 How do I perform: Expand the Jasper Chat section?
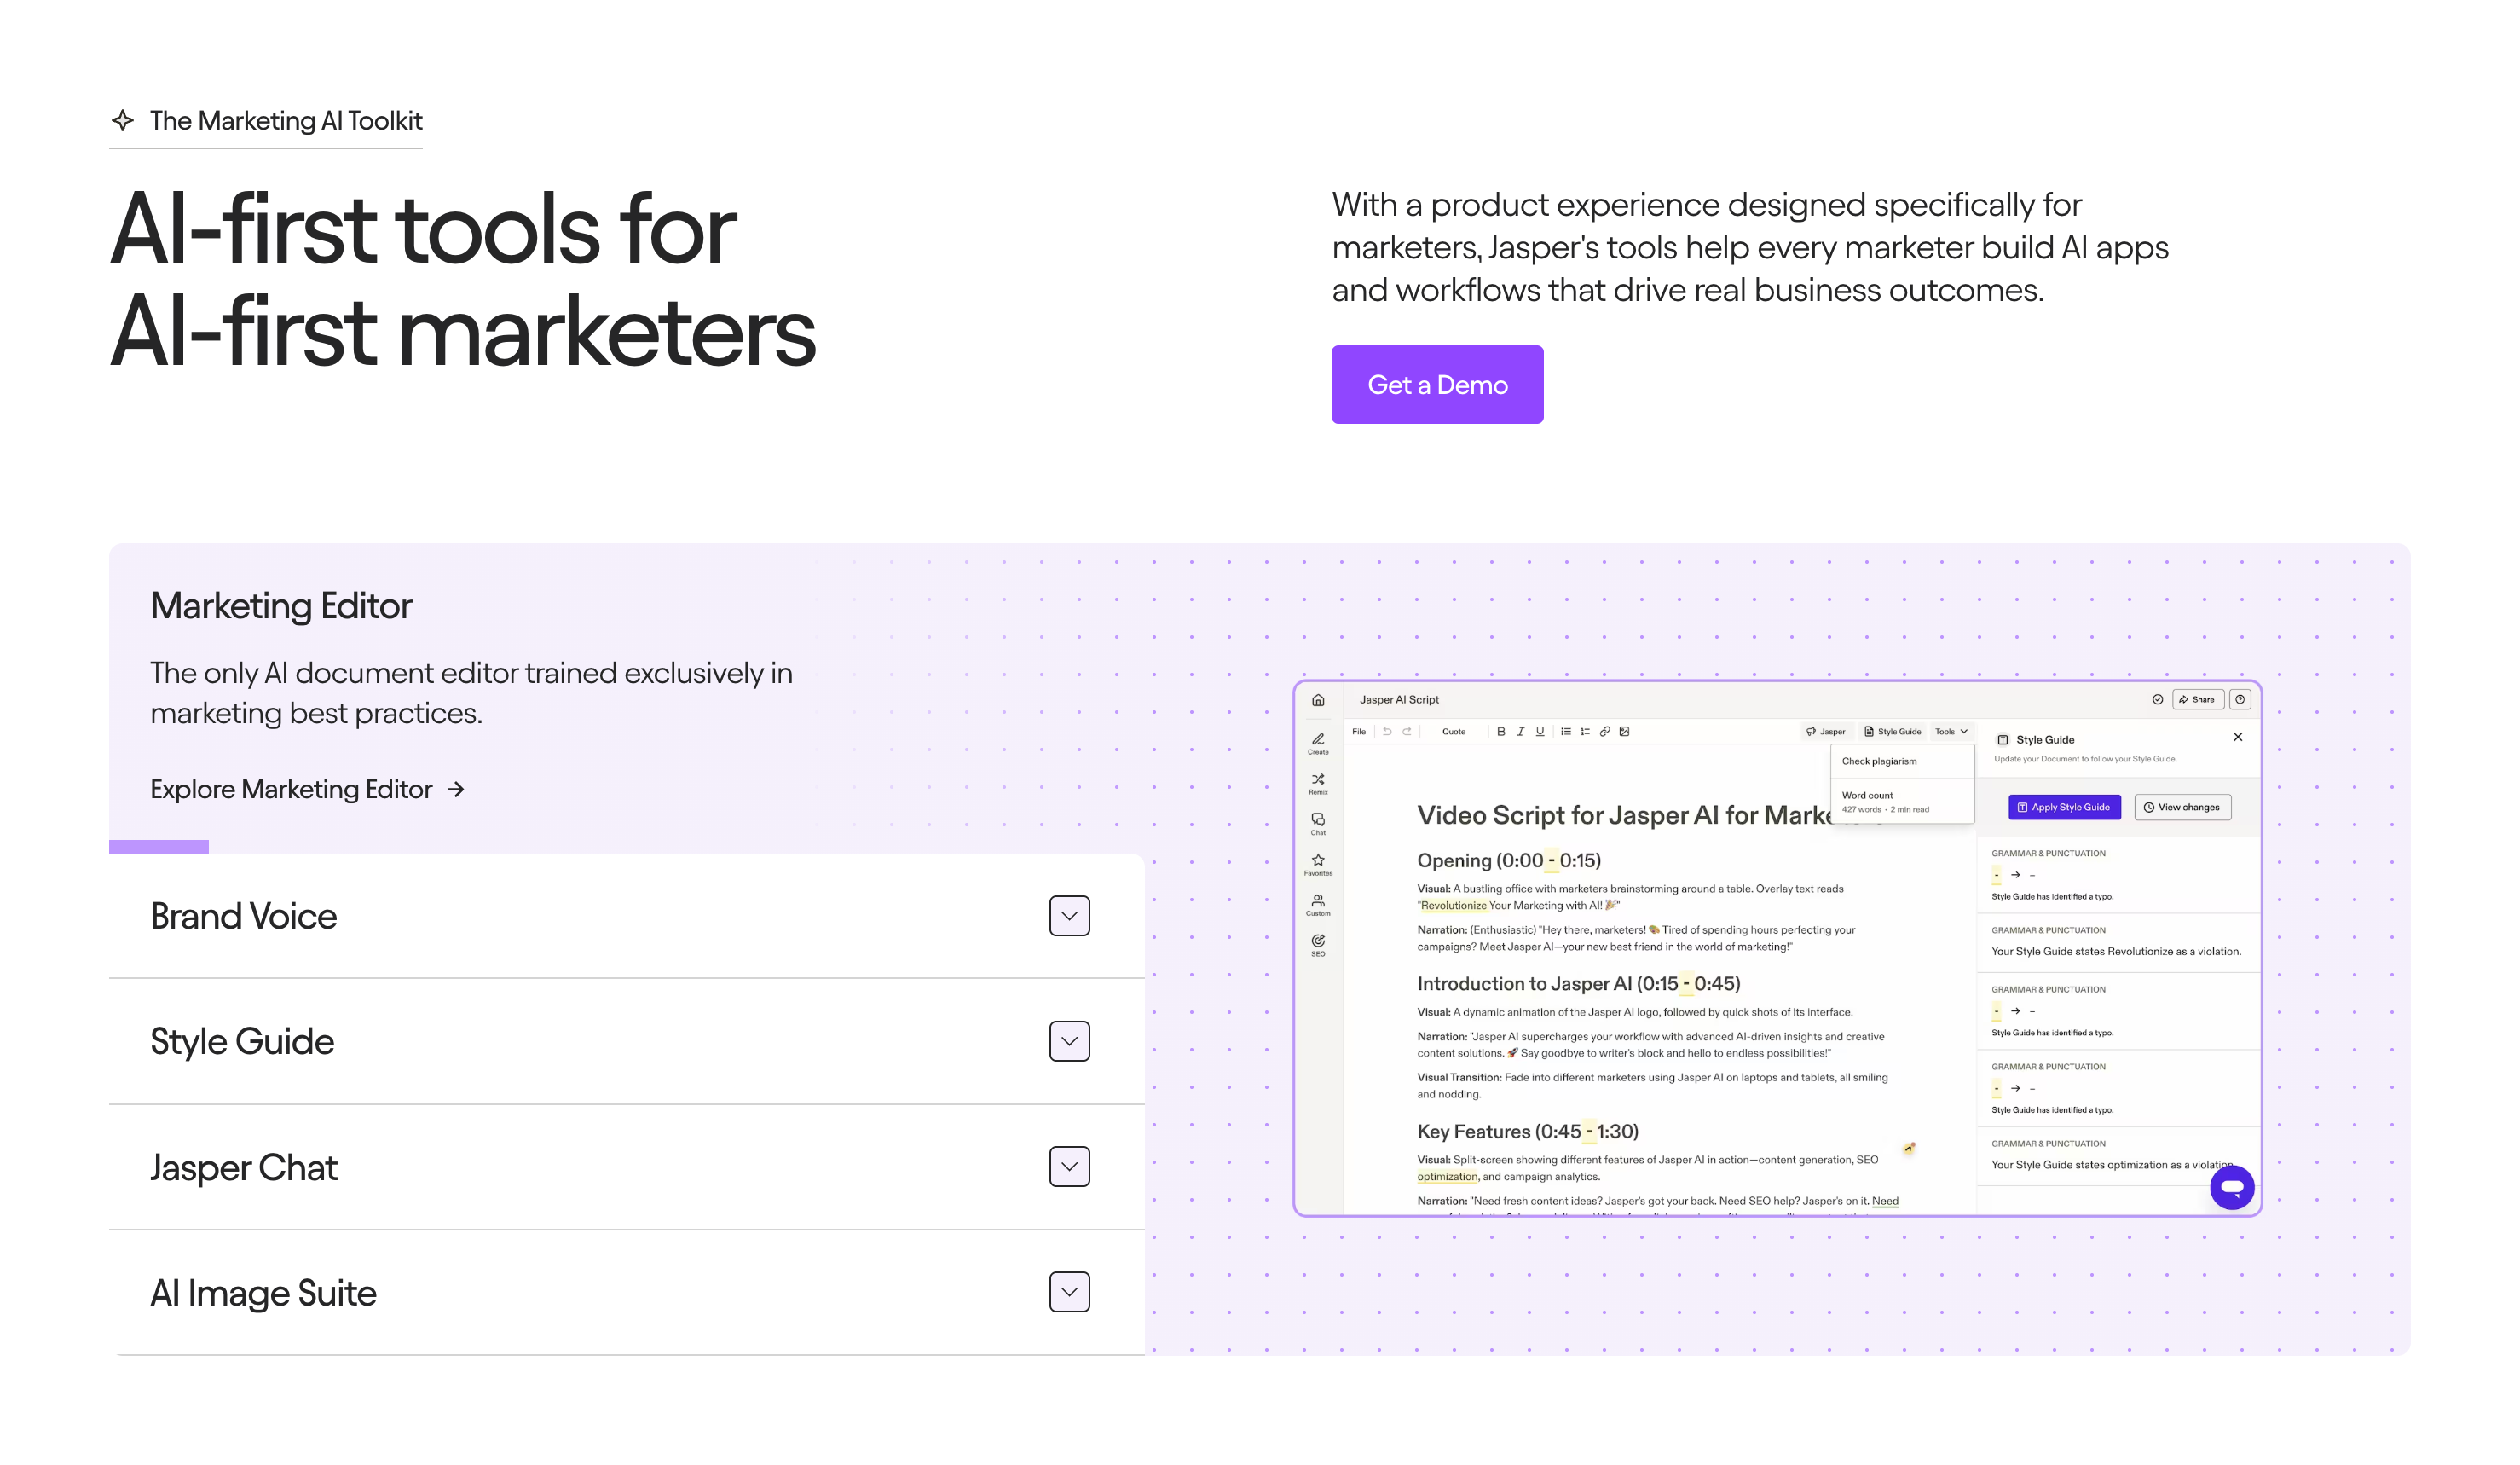tap(1069, 1167)
